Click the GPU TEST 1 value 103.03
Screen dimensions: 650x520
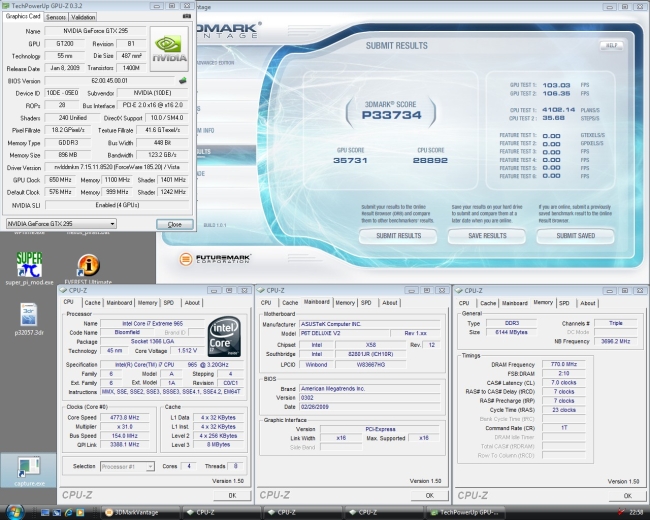(x=556, y=85)
